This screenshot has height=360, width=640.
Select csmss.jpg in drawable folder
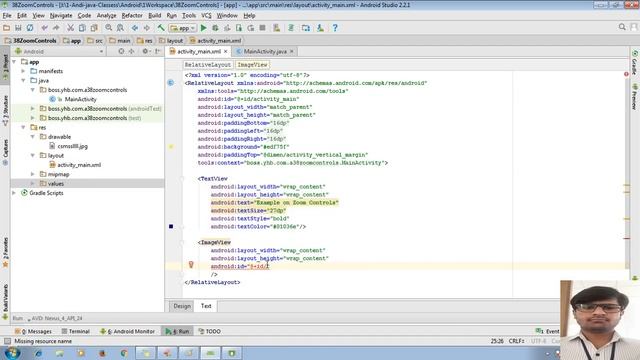72,146
